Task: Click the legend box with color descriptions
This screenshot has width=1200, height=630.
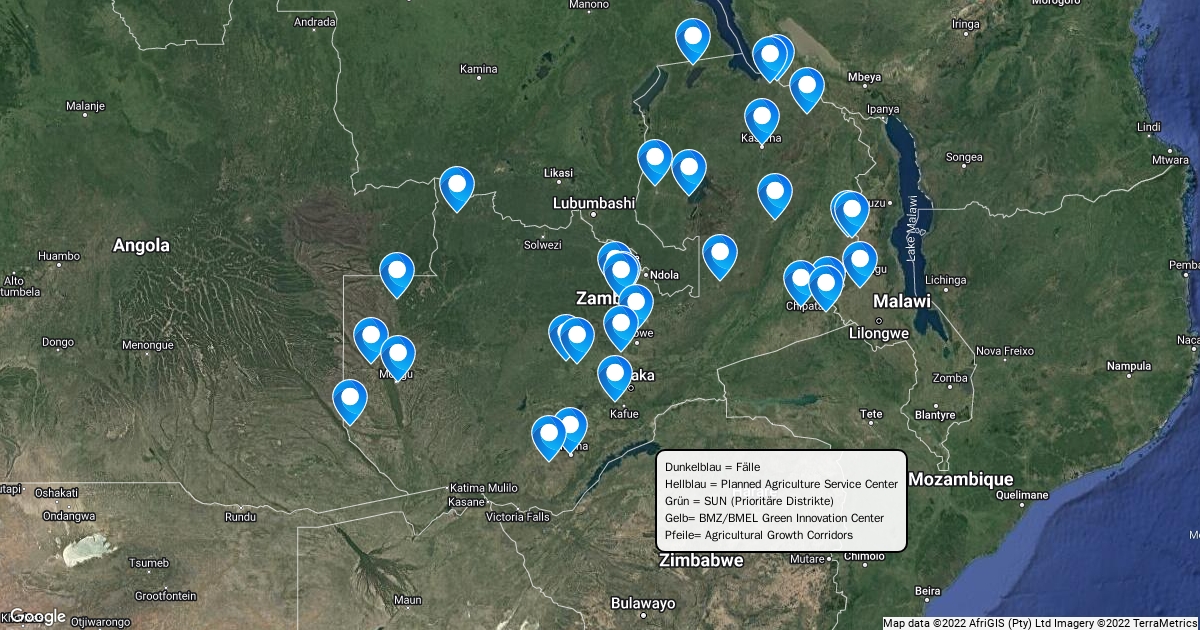Action: 781,500
